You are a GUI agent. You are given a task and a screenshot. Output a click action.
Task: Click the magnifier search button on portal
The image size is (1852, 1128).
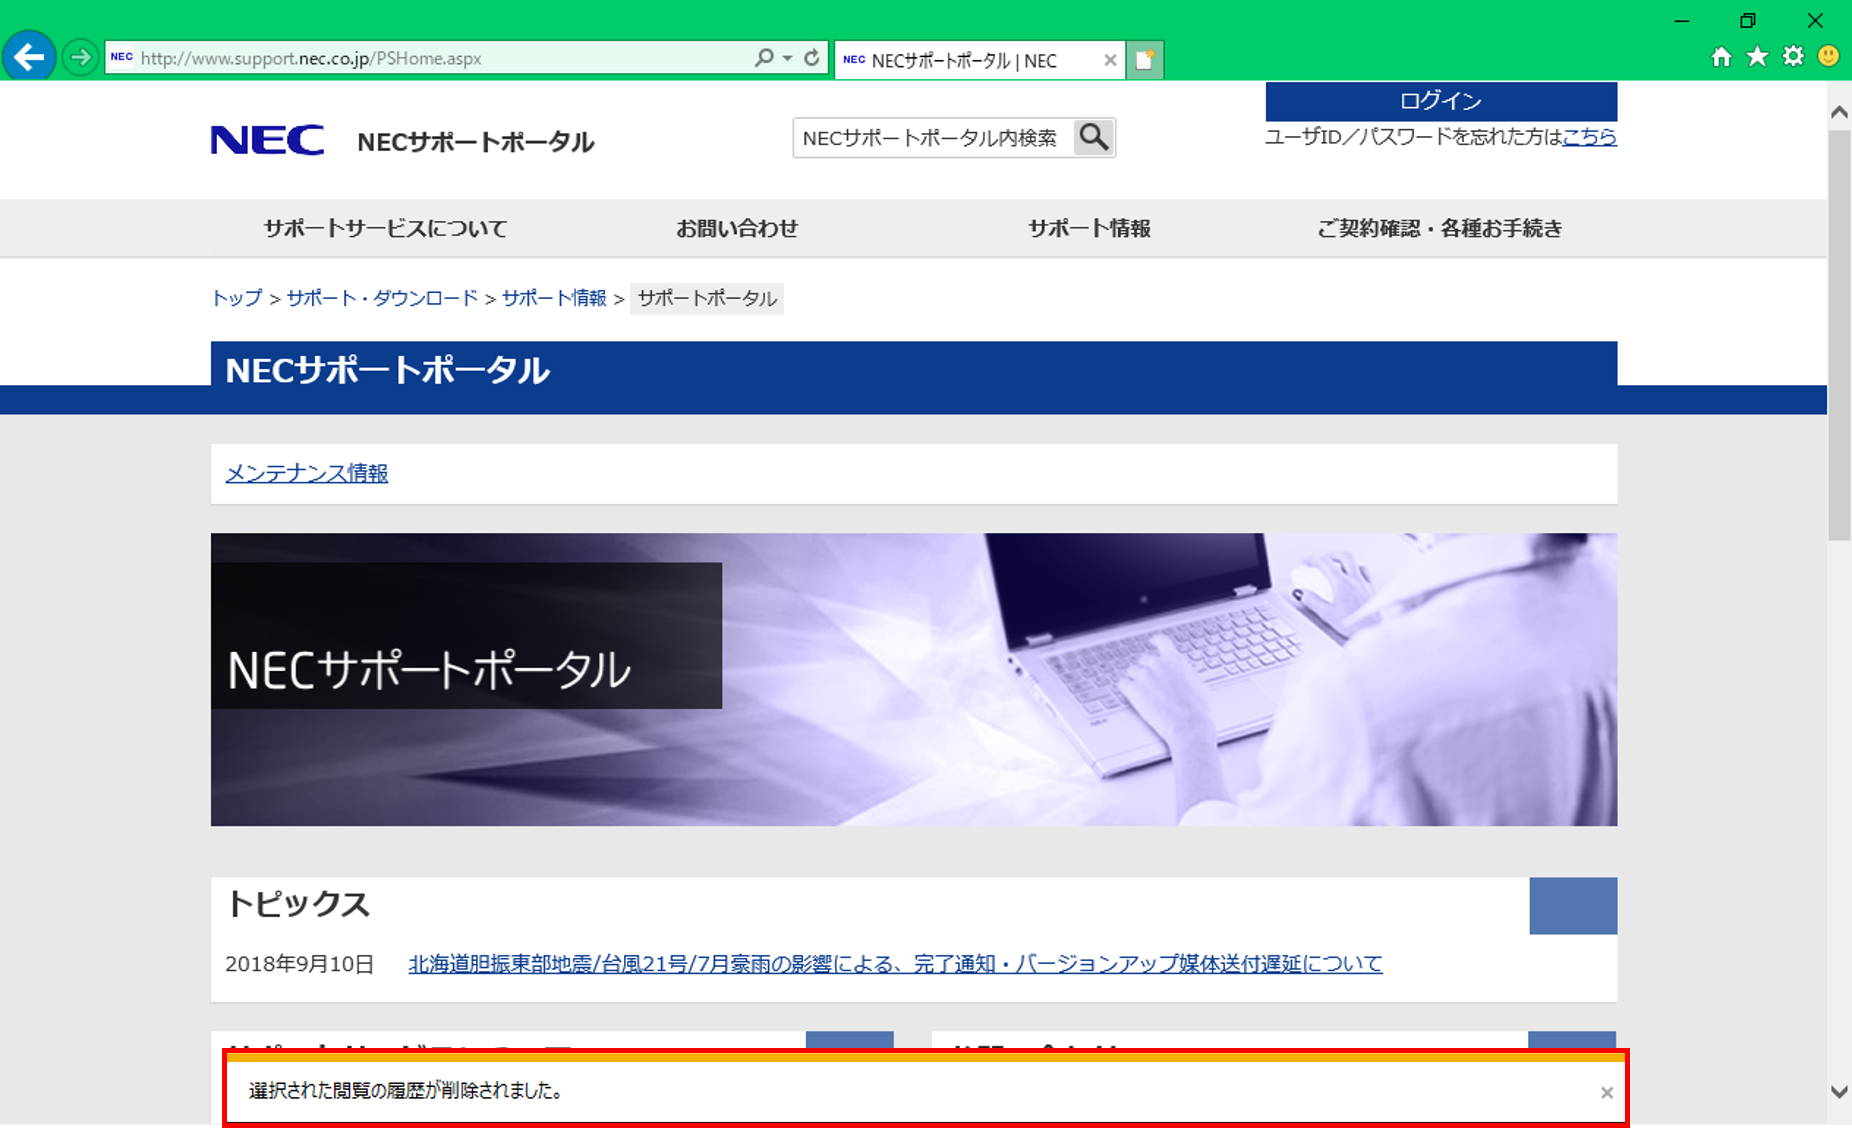1093,138
